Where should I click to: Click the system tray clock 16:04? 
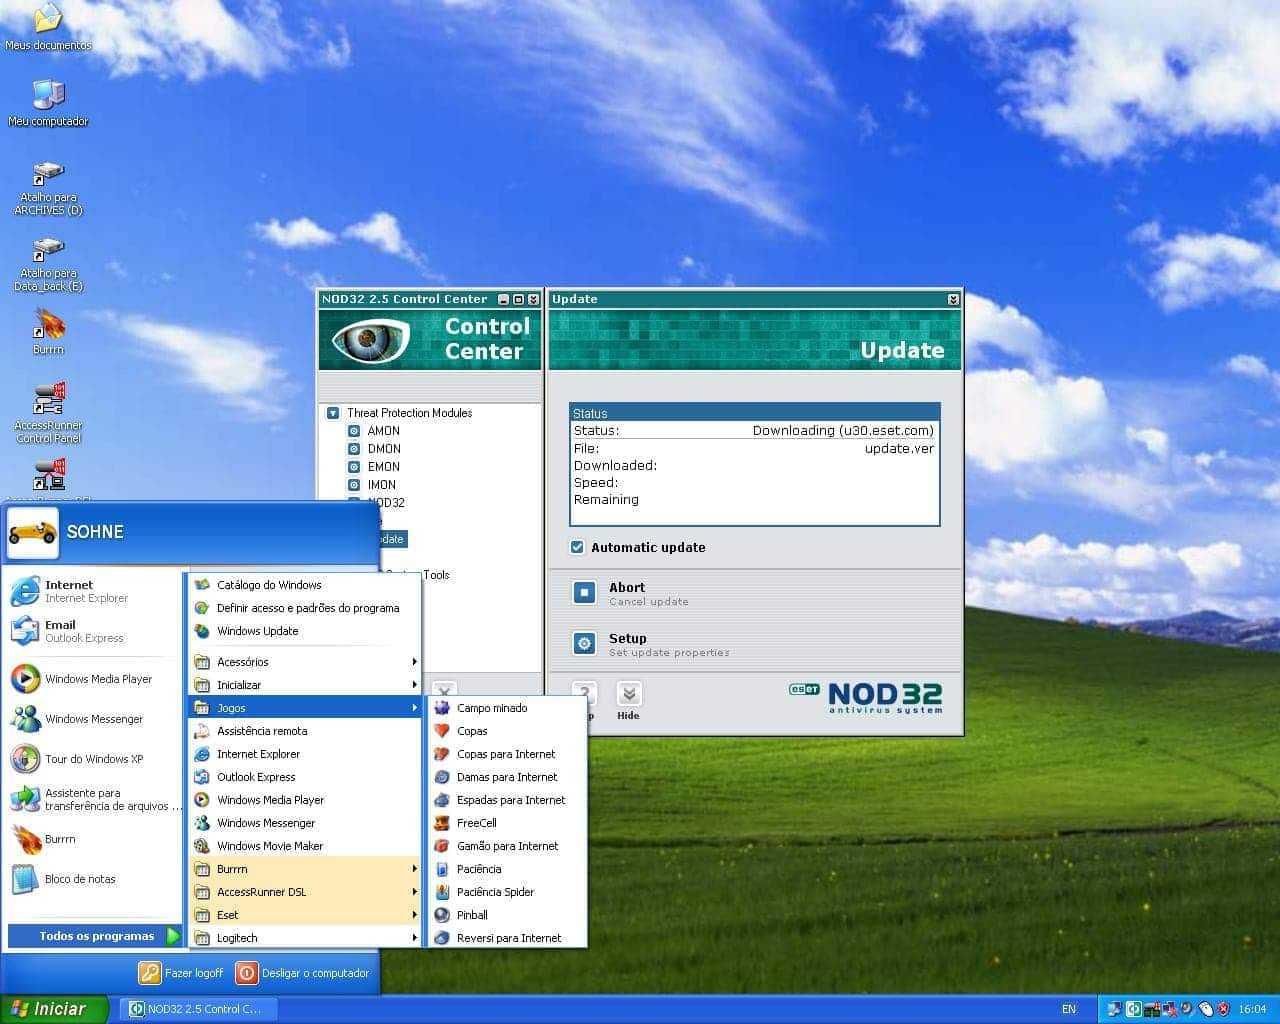[1252, 1009]
